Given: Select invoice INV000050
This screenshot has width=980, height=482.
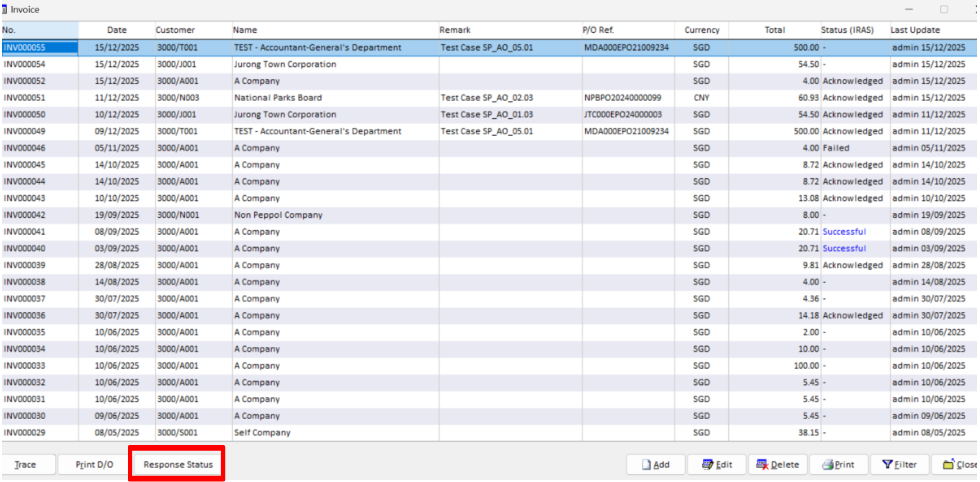Looking at the screenshot, I should click(x=489, y=115).
